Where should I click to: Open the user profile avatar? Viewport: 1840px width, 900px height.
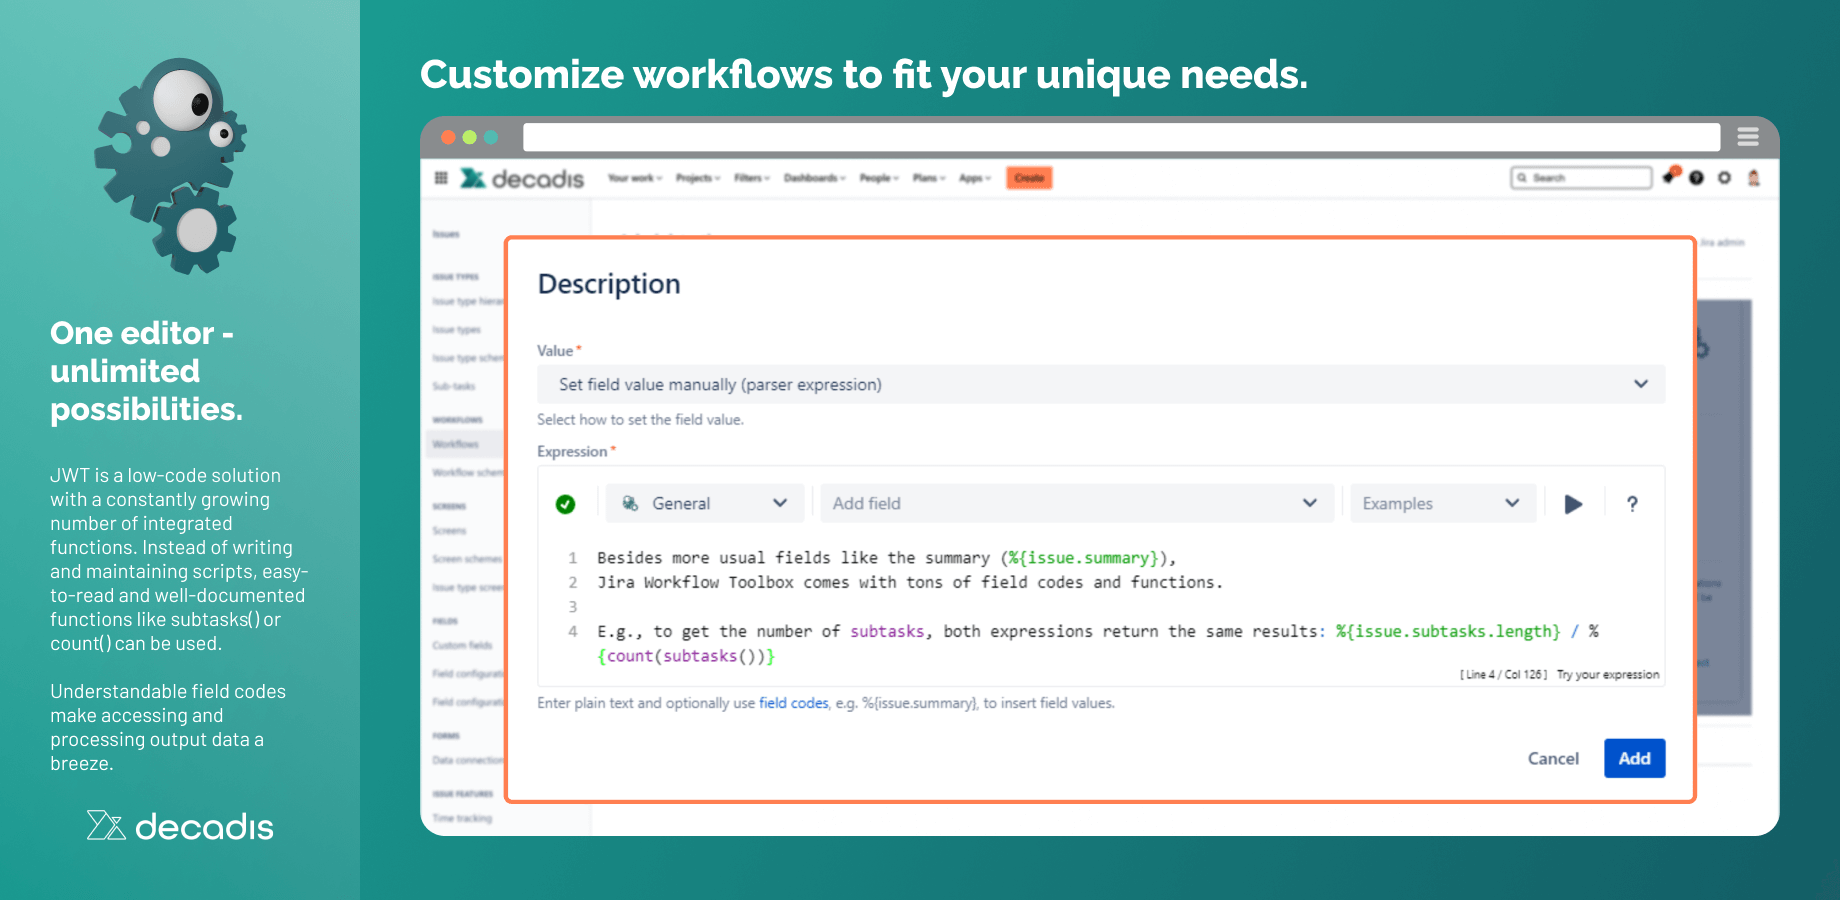(1753, 178)
